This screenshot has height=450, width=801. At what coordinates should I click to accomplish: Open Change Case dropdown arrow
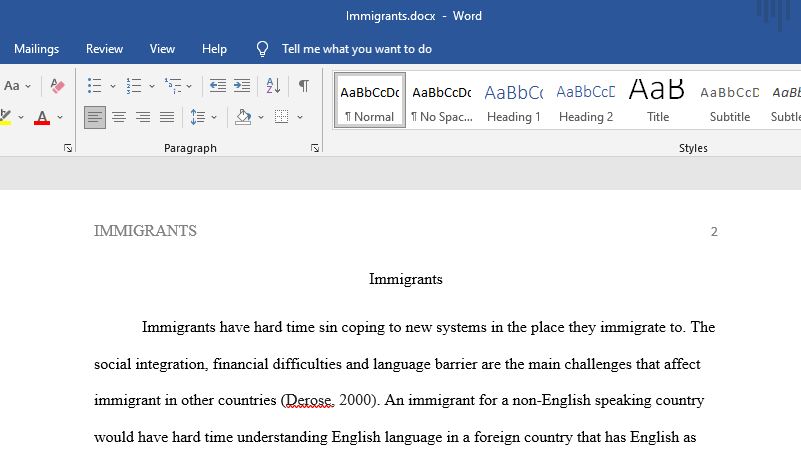tap(28, 86)
